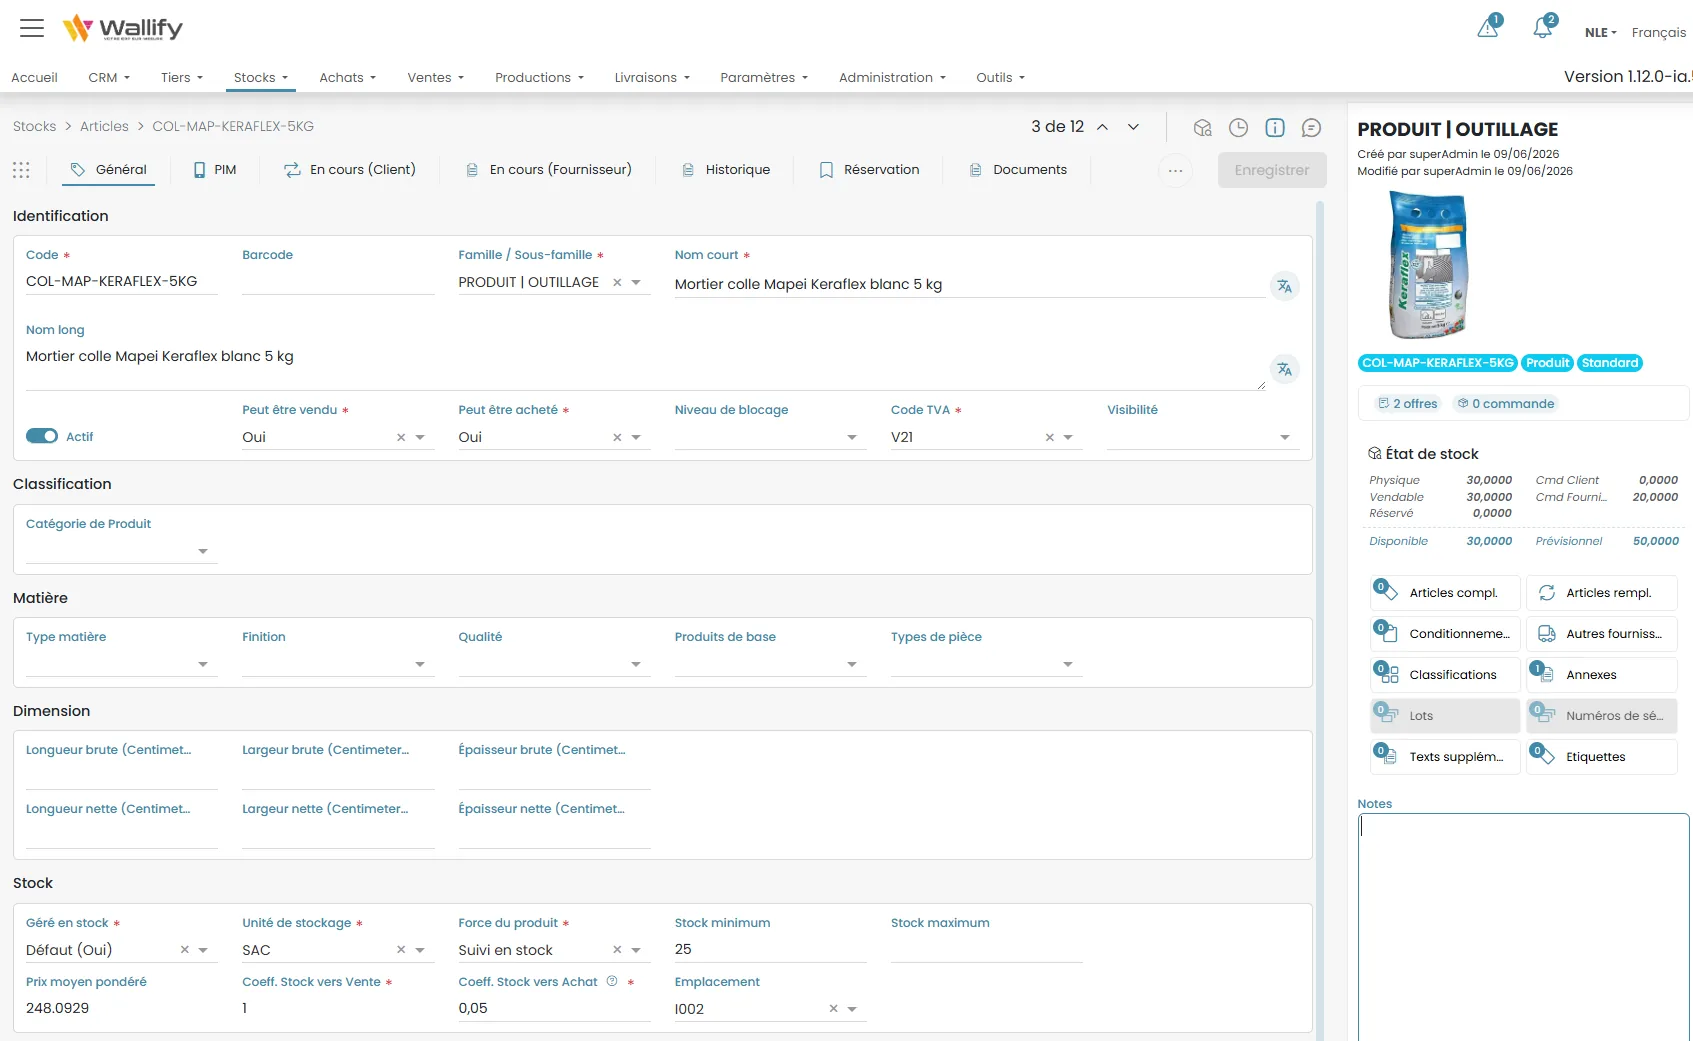The width and height of the screenshot is (1693, 1041).
Task: Open the comments chat icon
Action: tap(1311, 127)
